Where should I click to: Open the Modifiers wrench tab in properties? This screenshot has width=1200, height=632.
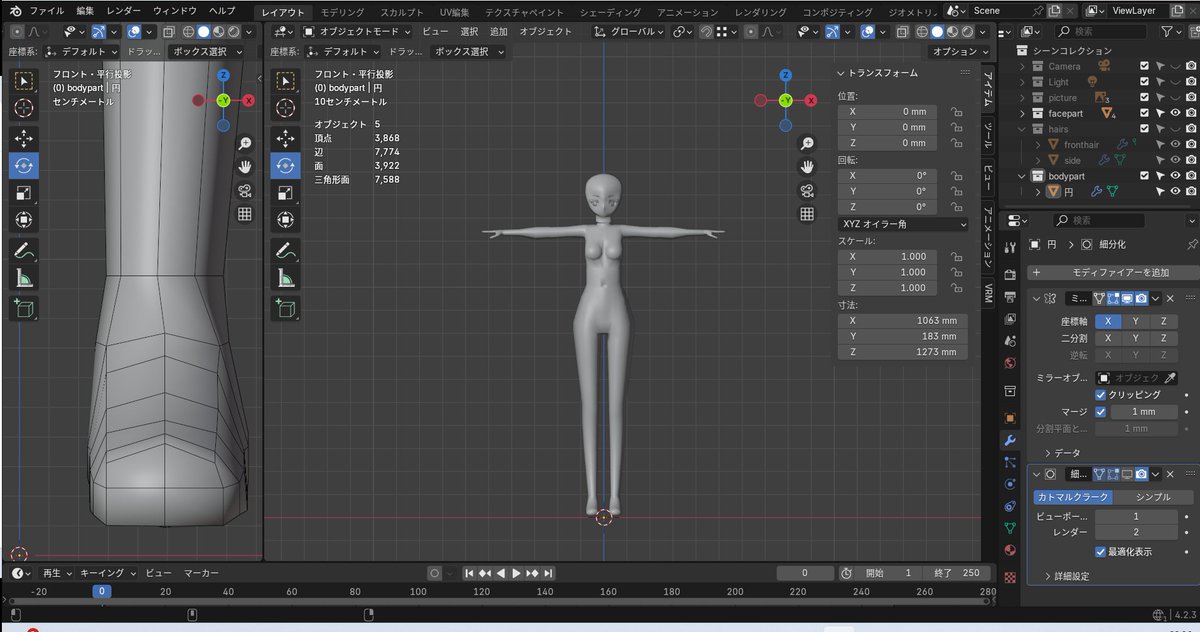(x=1010, y=440)
